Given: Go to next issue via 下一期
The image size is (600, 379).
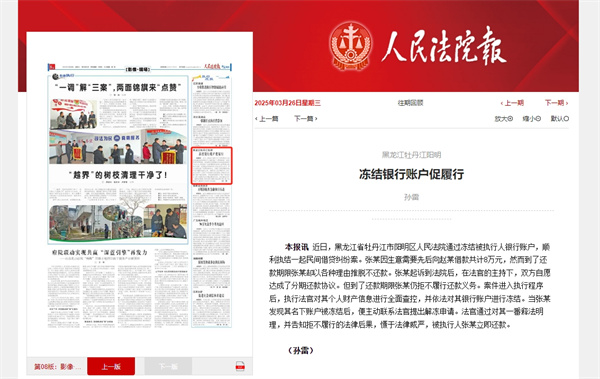Looking at the screenshot, I should (x=556, y=103).
